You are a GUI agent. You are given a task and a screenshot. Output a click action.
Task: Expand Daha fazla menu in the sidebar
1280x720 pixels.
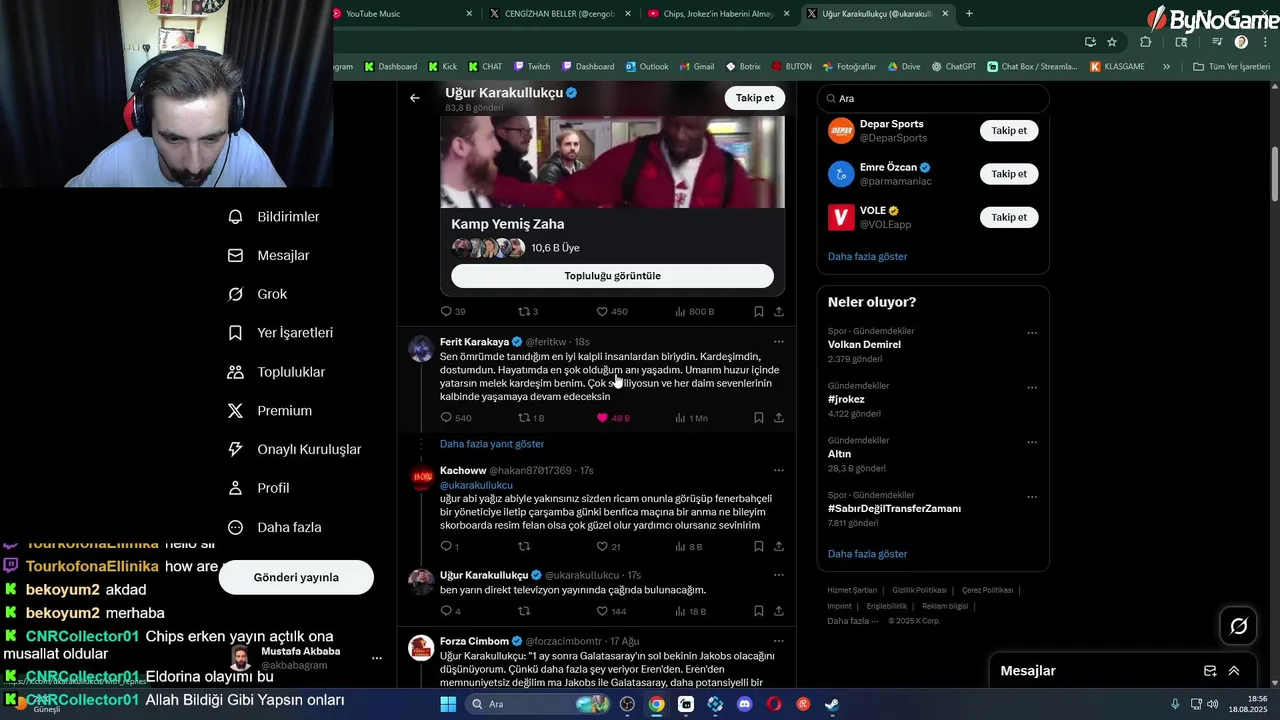275,527
